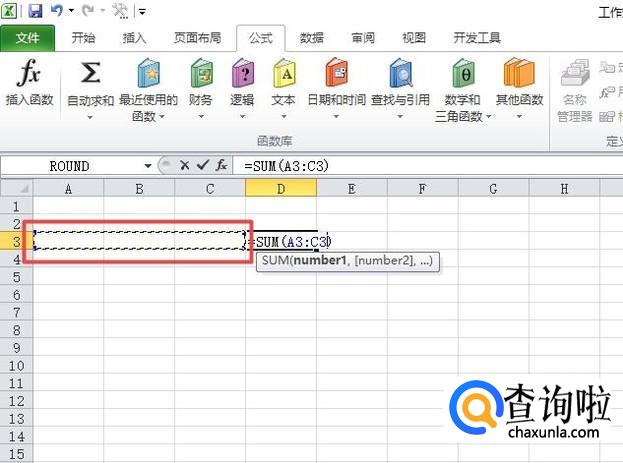This screenshot has width=623, height=463.
Task: Switch to the Developer (开发工具) tab
Action: (477, 38)
